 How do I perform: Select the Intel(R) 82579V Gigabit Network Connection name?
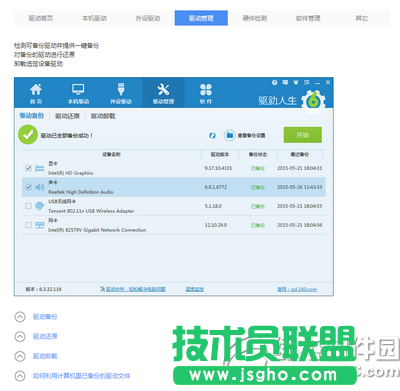click(x=97, y=230)
